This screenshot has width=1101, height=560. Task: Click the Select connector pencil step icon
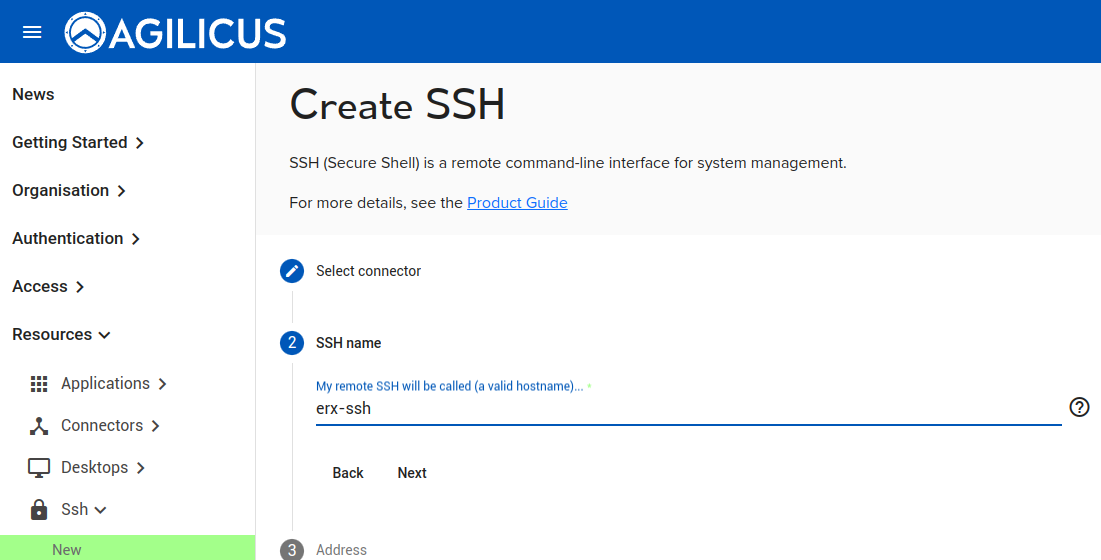[x=292, y=271]
